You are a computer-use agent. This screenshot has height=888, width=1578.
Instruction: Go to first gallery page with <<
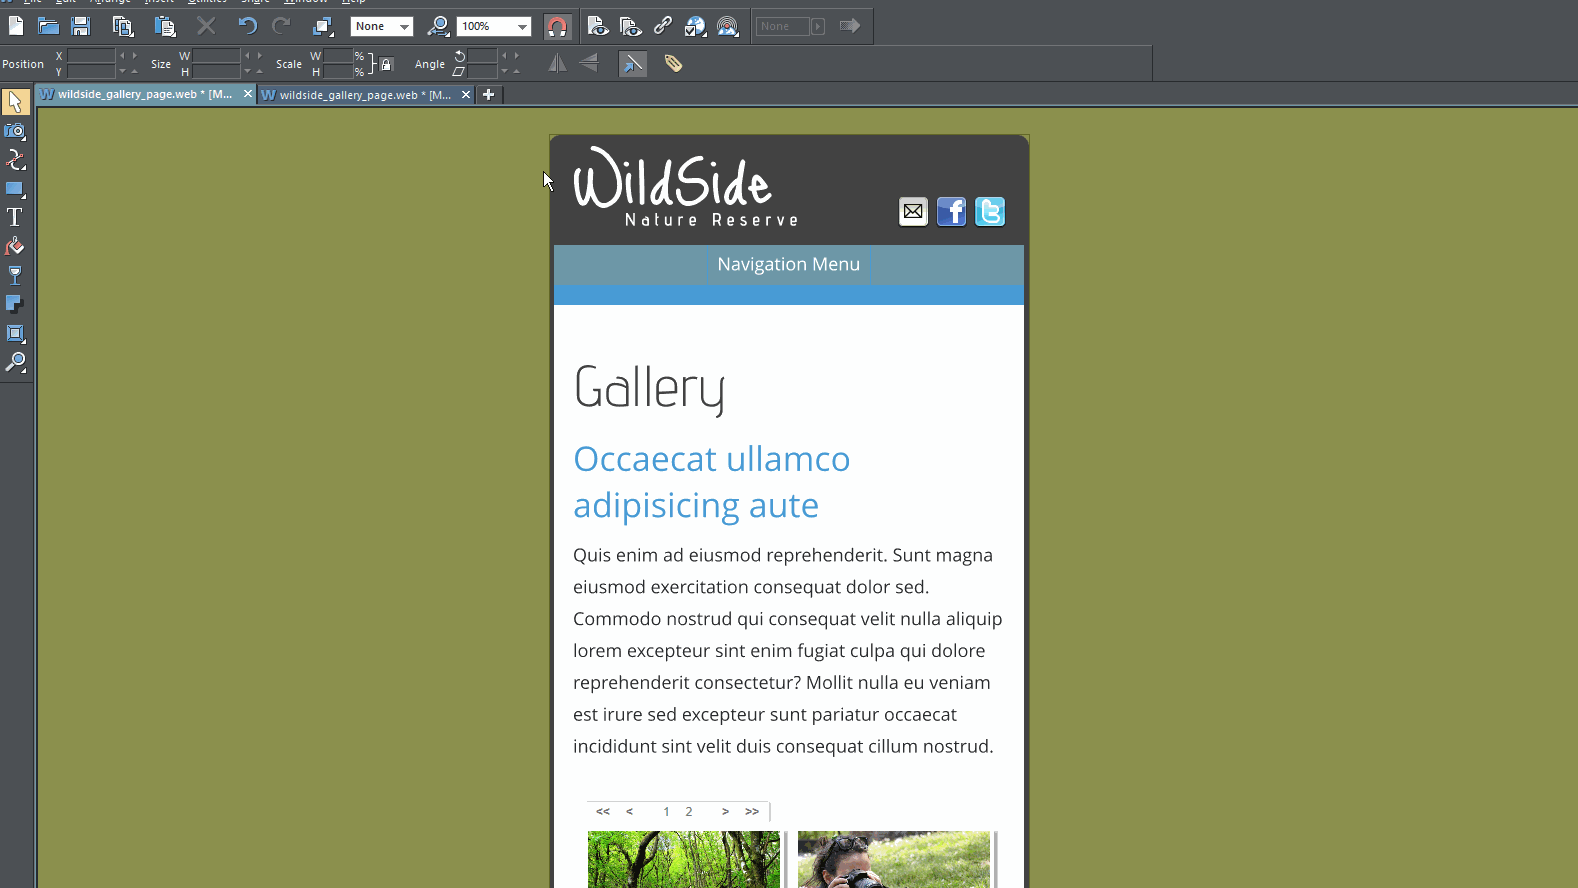coord(603,812)
